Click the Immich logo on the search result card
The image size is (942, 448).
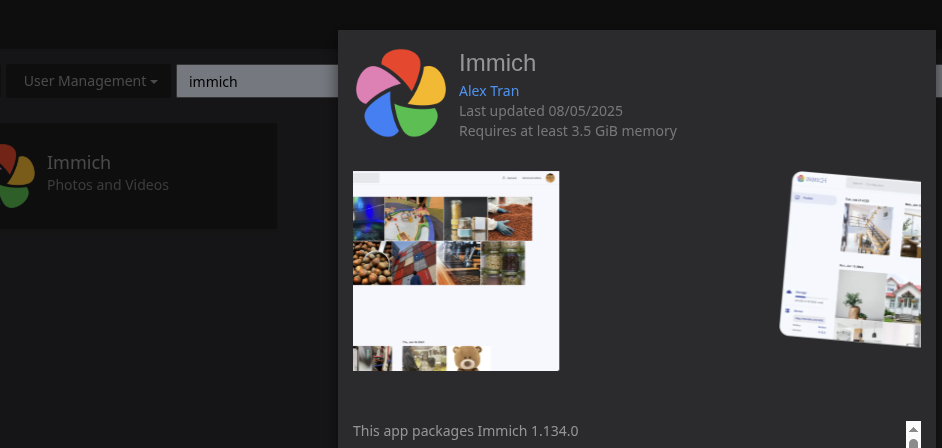coord(14,176)
